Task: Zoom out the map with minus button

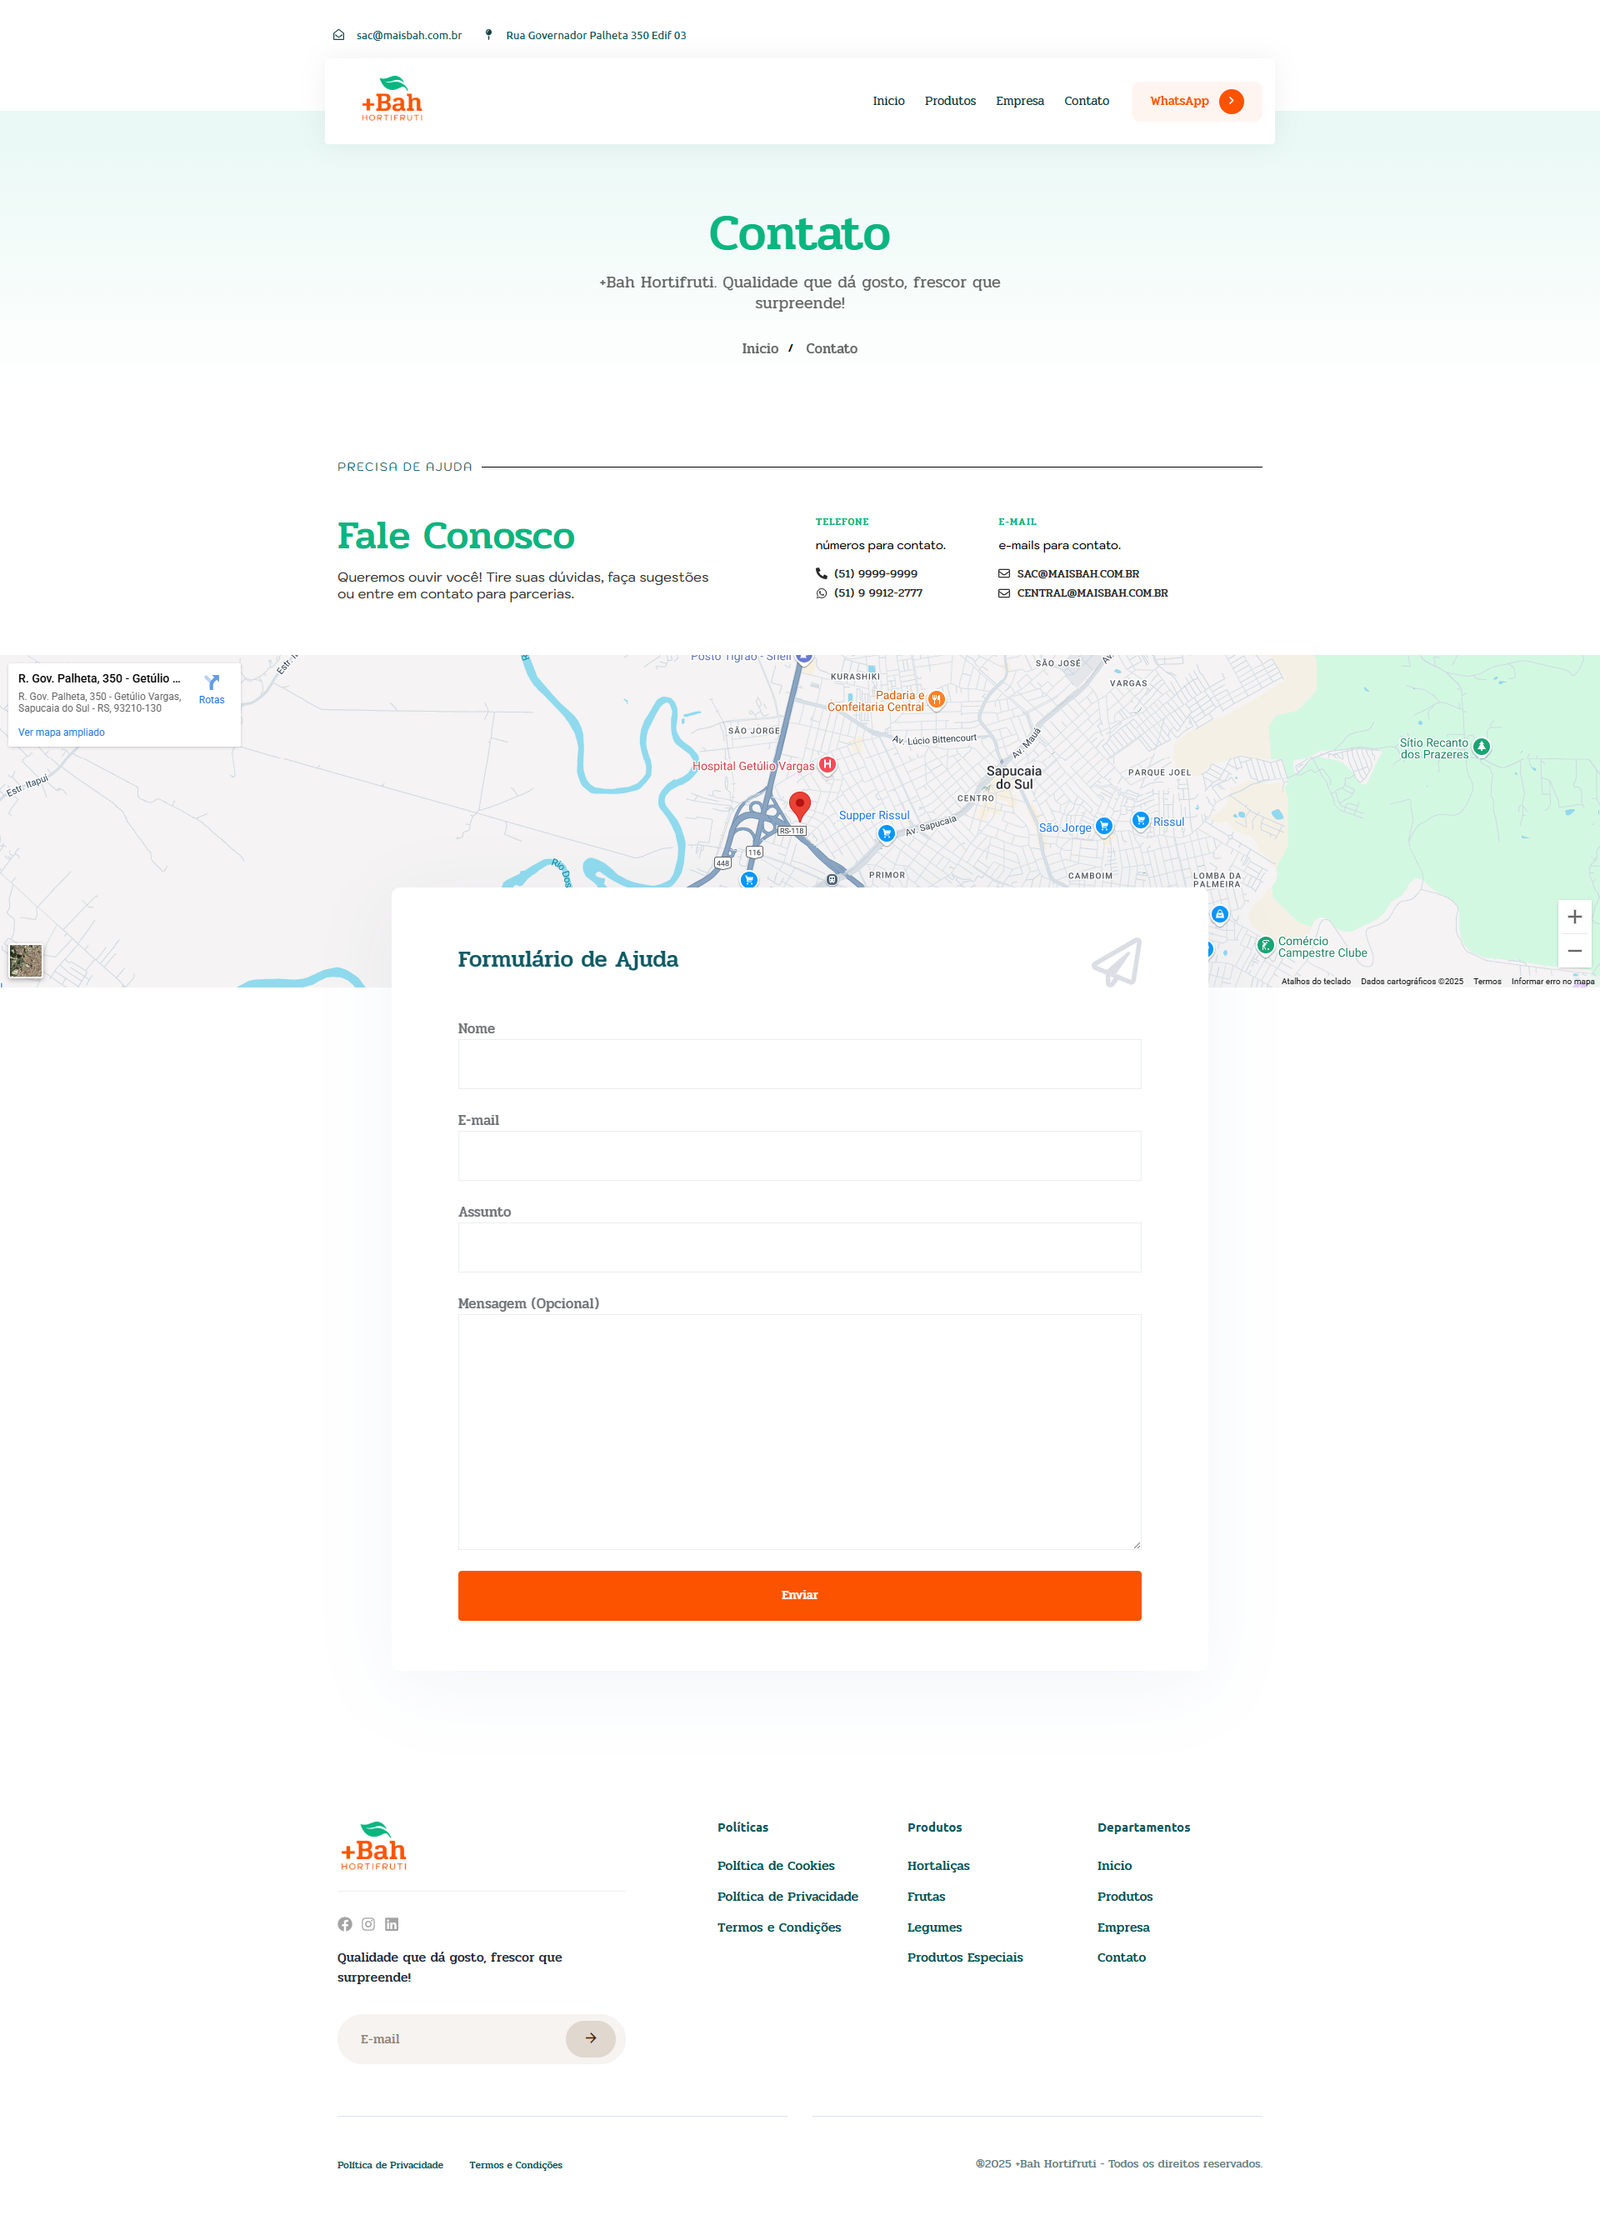Action: (x=1574, y=951)
